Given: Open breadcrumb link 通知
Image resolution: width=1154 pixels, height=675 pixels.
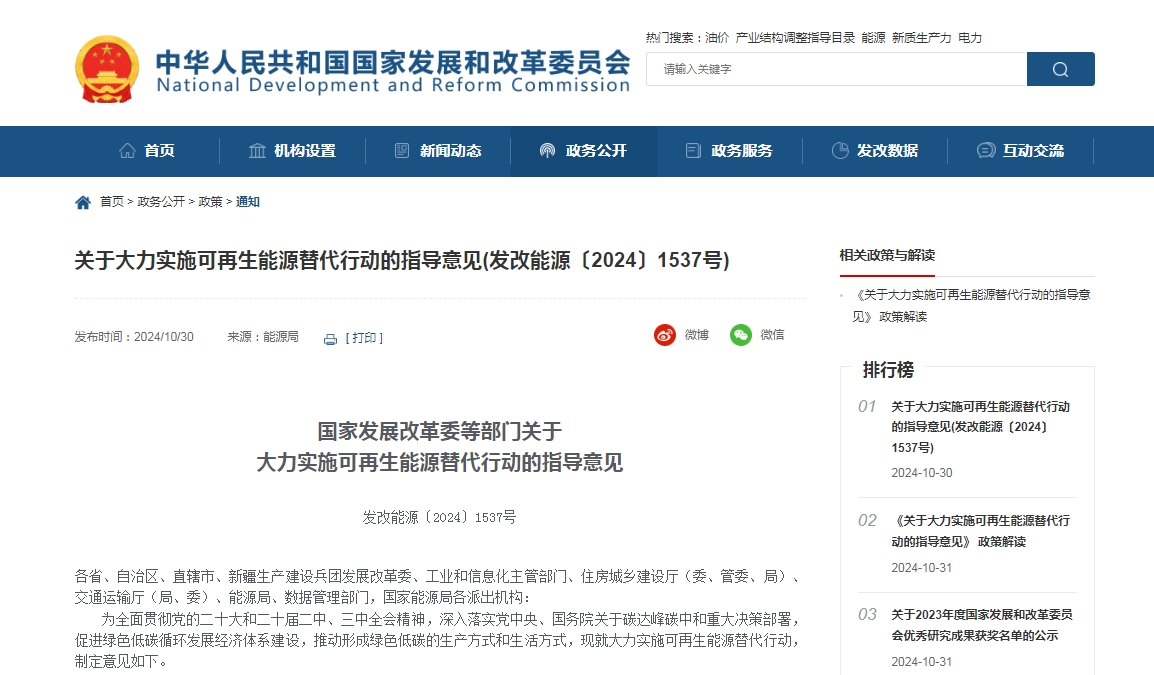Looking at the screenshot, I should coord(247,201).
